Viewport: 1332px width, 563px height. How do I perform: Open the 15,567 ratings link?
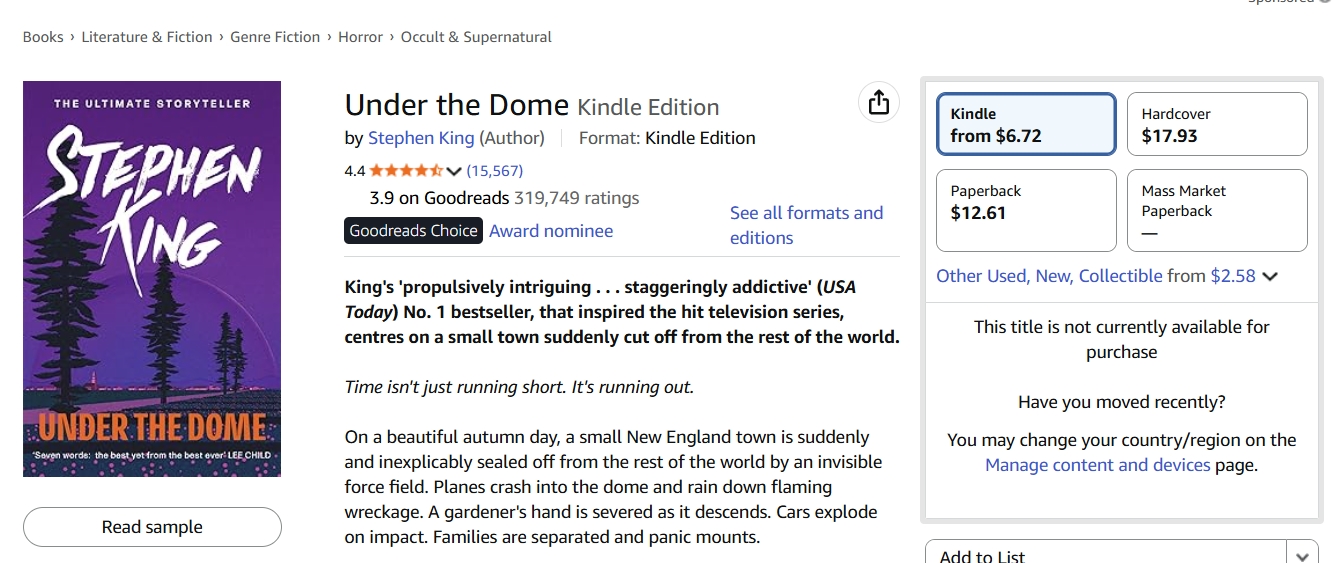click(495, 171)
